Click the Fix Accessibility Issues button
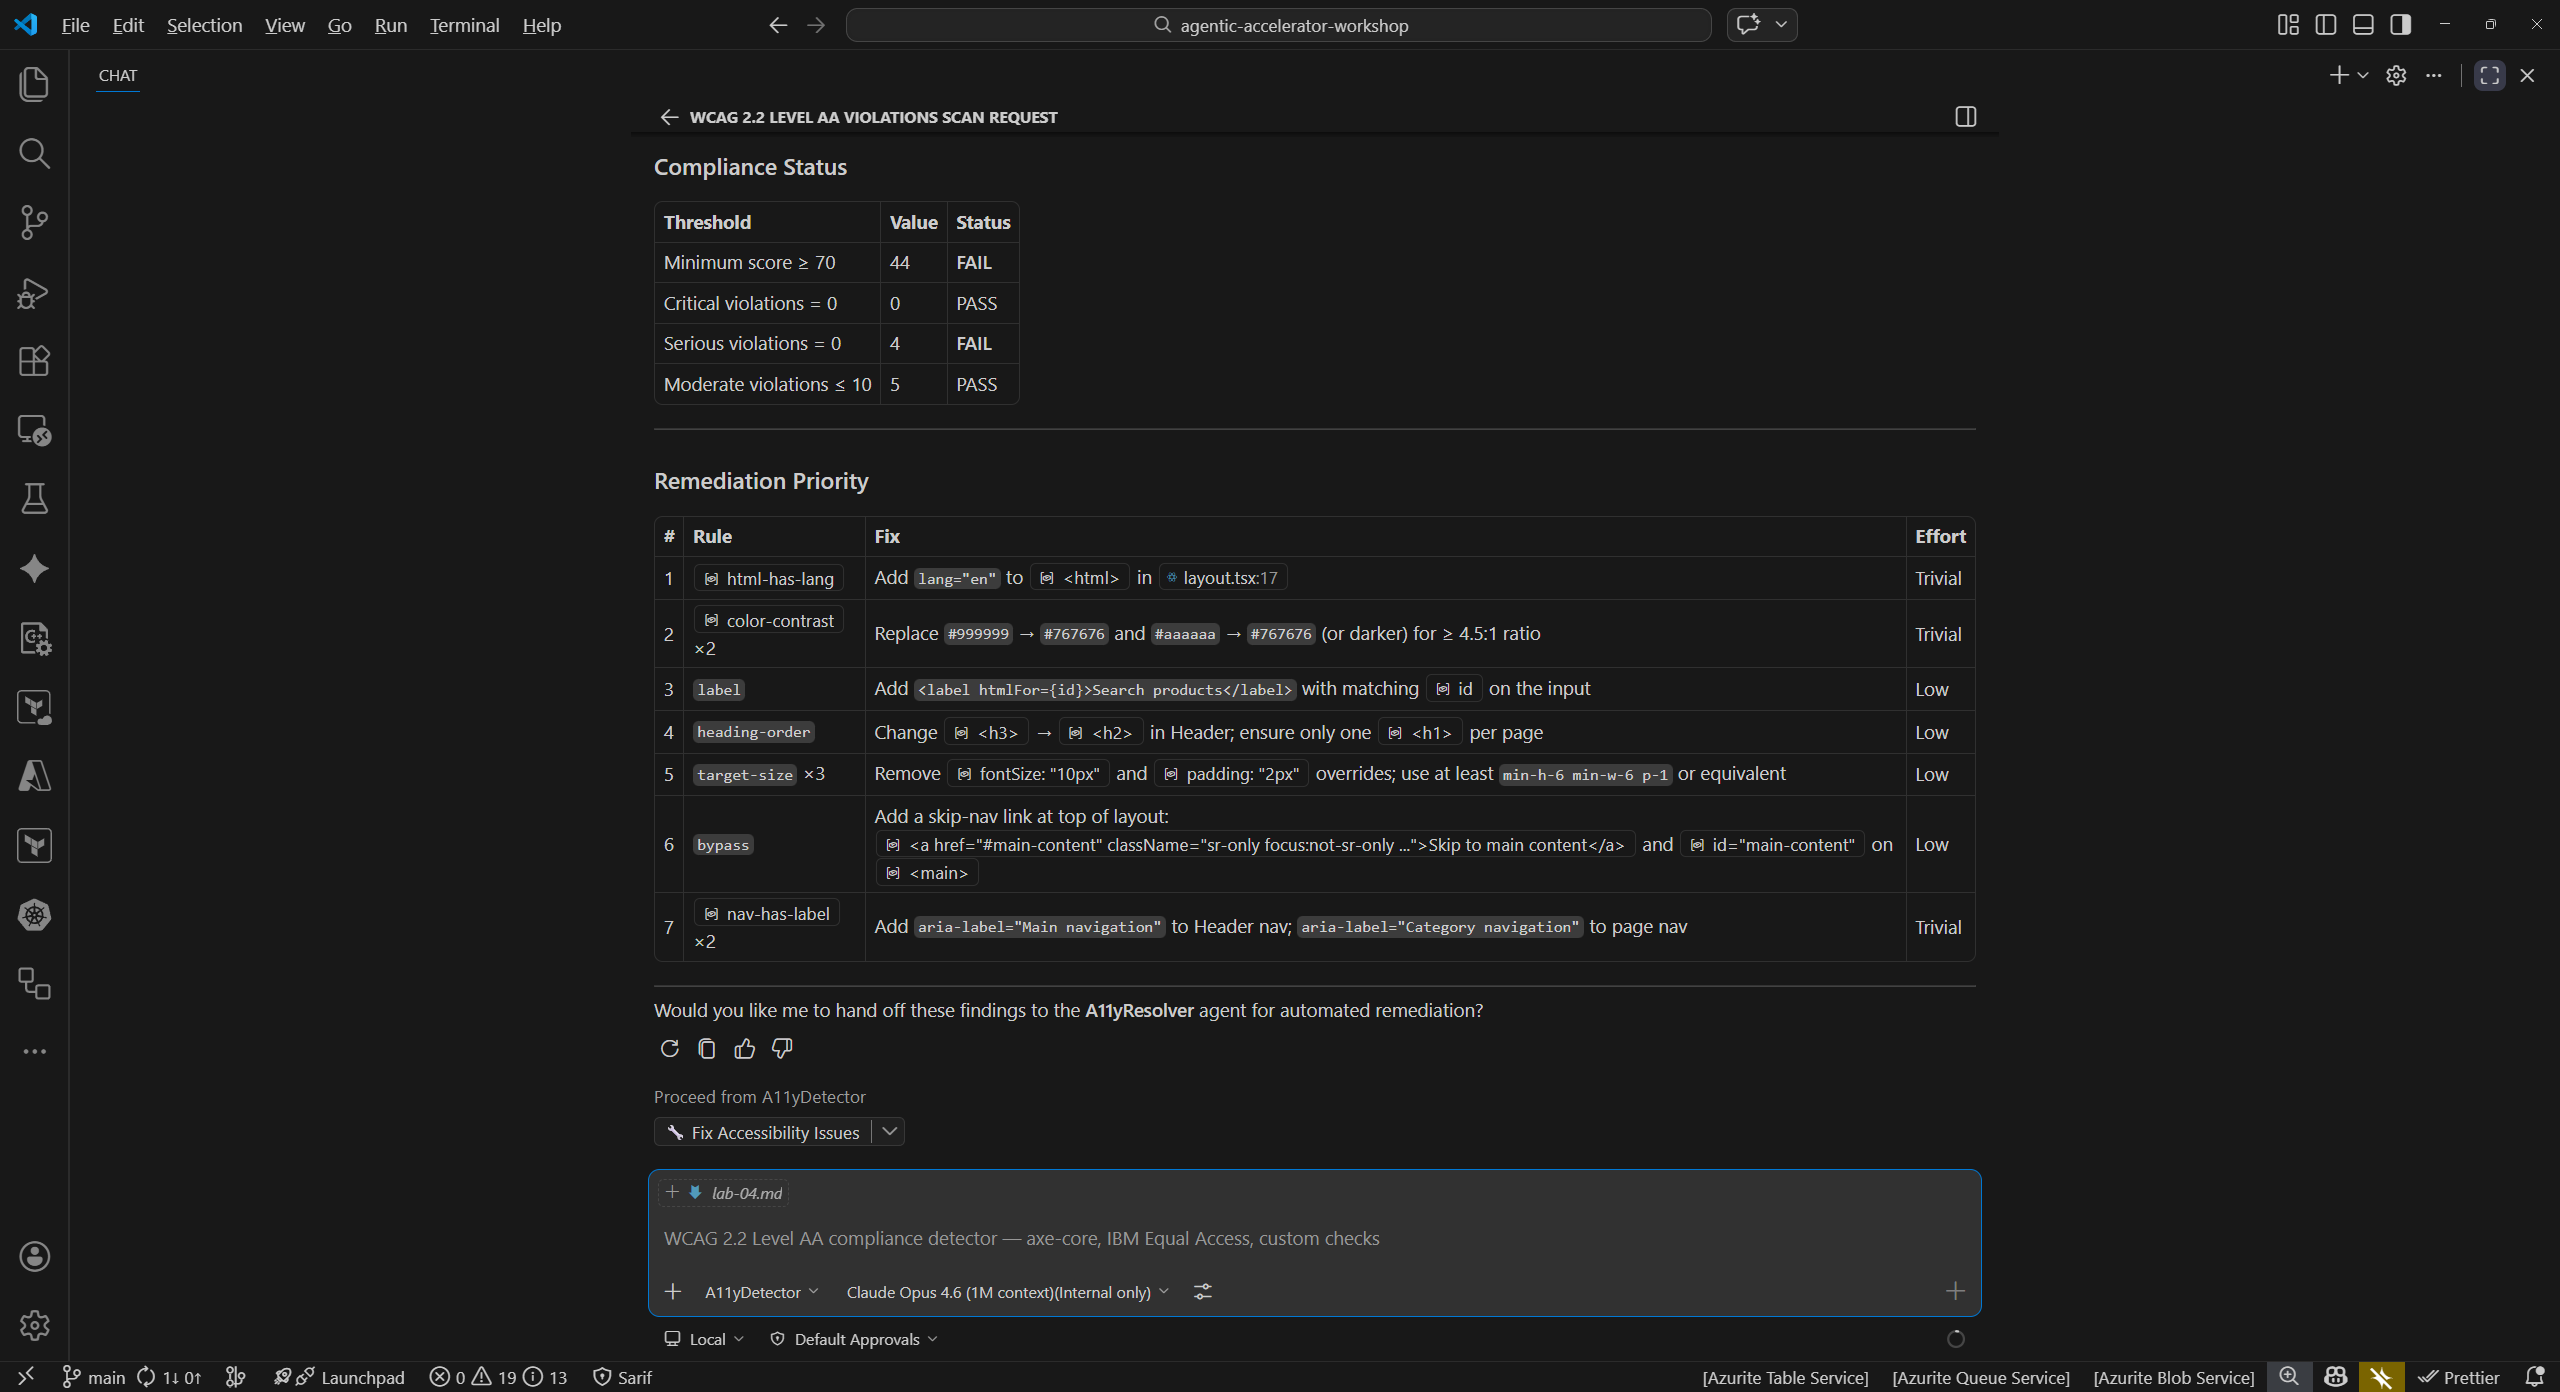This screenshot has height=1392, width=2560. [x=770, y=1131]
